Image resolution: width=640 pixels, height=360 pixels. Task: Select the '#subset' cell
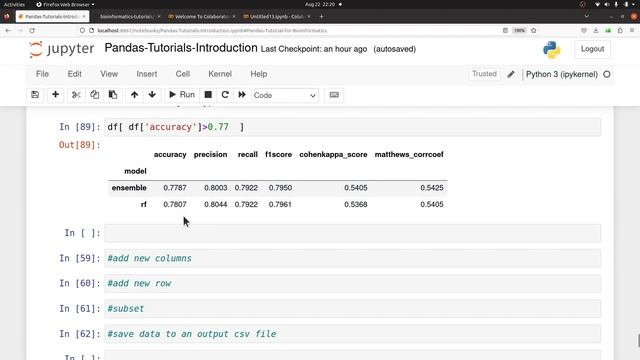352,309
